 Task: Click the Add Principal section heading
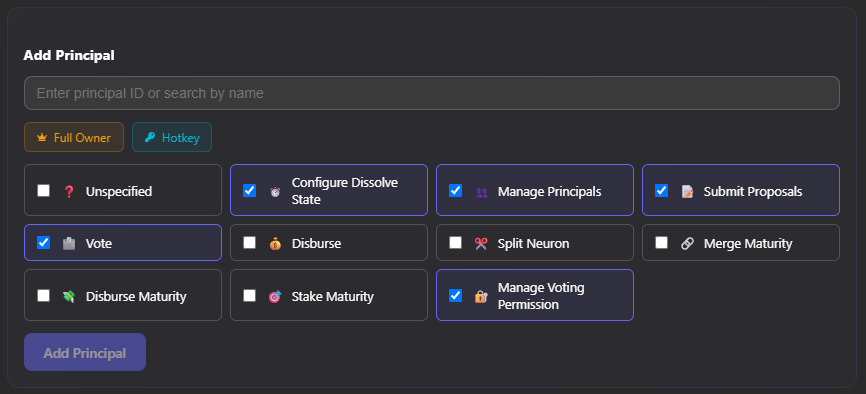pos(69,55)
